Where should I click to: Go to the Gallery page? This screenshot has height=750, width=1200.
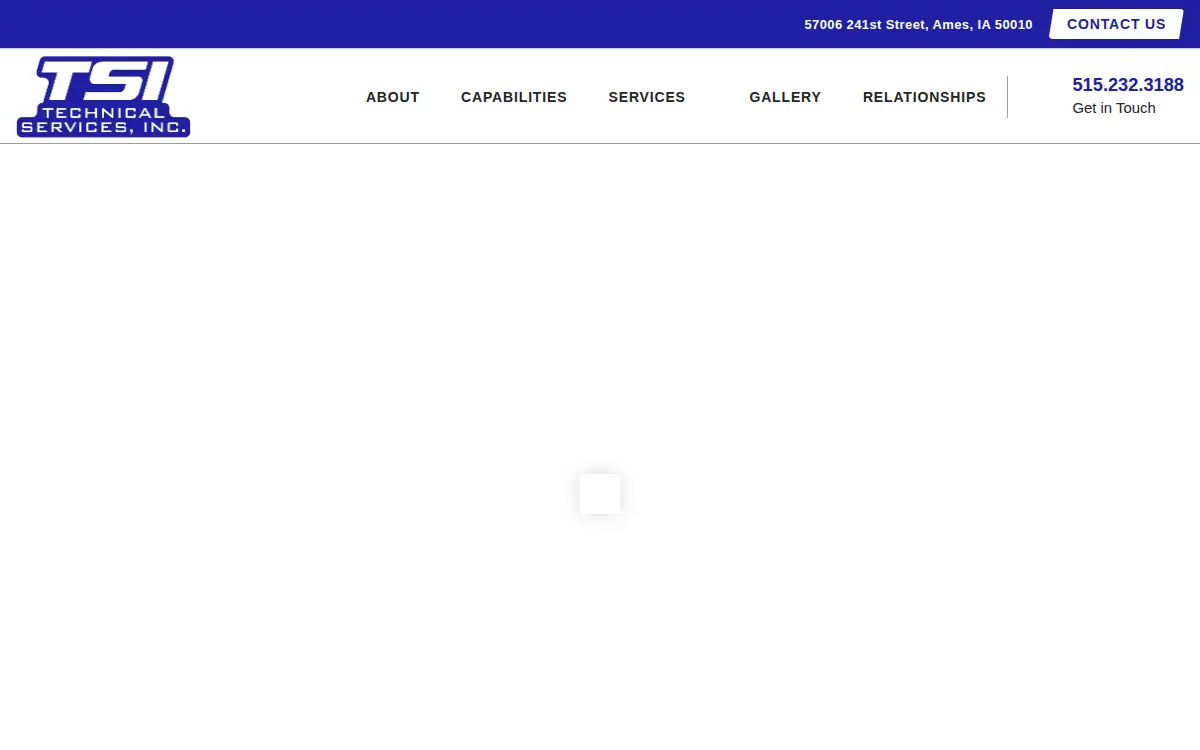point(785,97)
